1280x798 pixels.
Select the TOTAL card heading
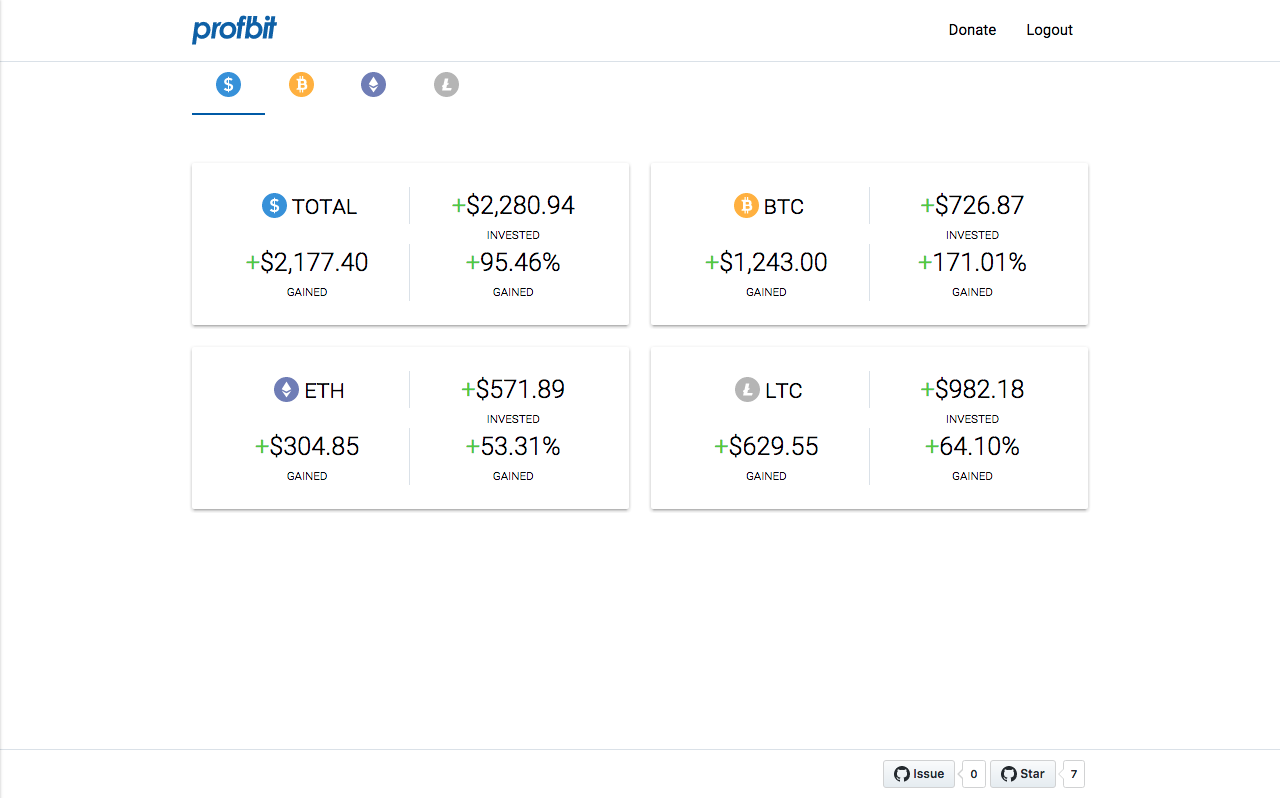pos(324,207)
